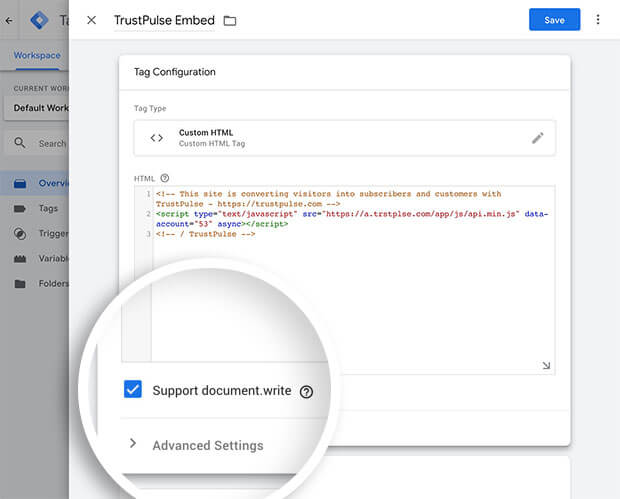Click the Tag Configuration heading
Image resolution: width=620 pixels, height=499 pixels.
tap(174, 72)
